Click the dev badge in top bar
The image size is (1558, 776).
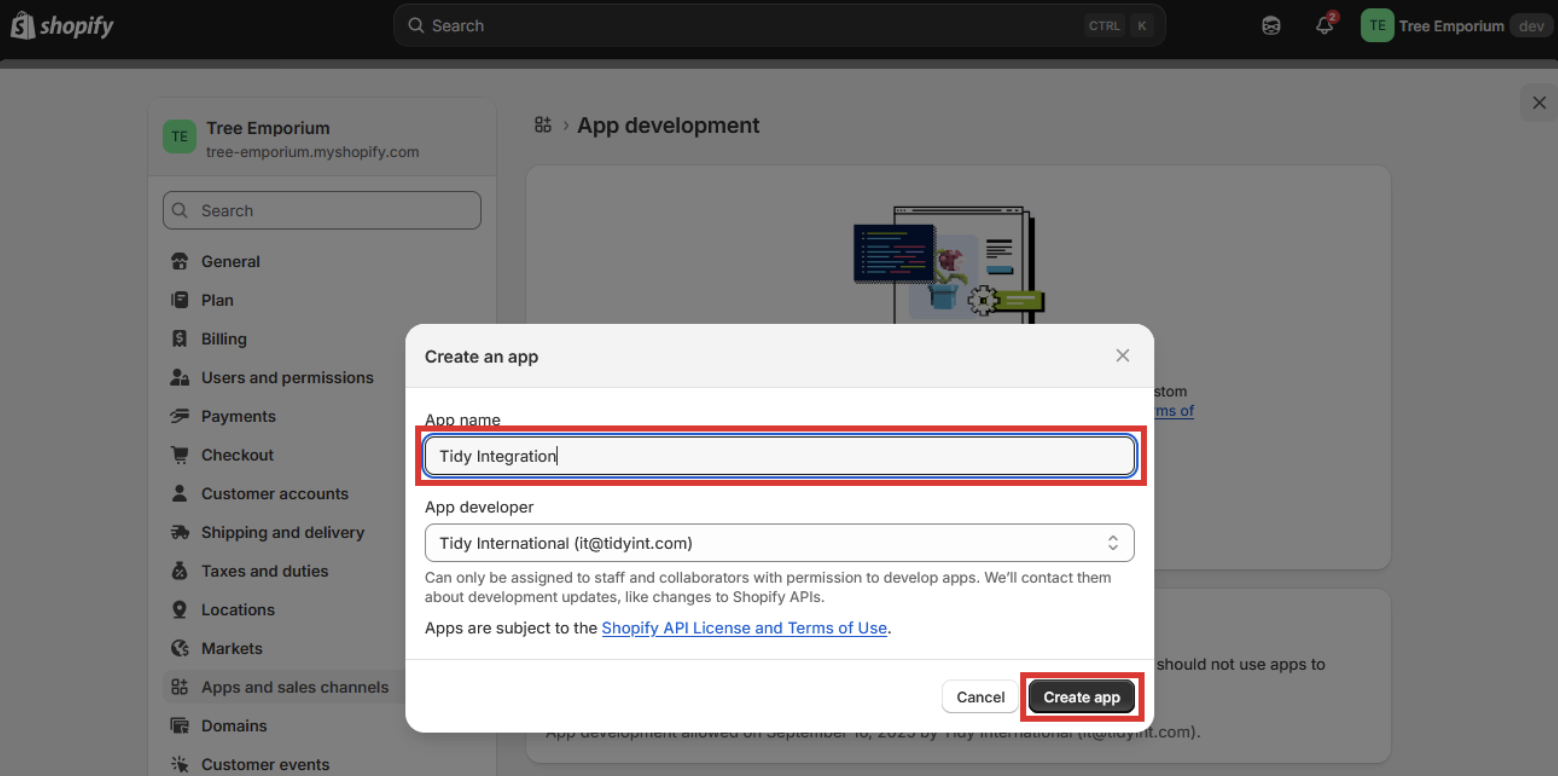tap(1531, 26)
